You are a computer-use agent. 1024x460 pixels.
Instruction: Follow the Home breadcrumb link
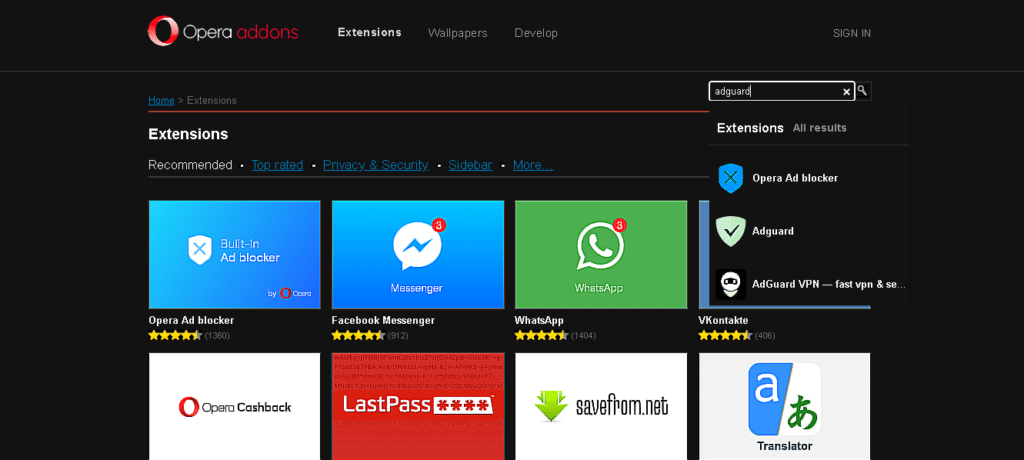click(161, 101)
